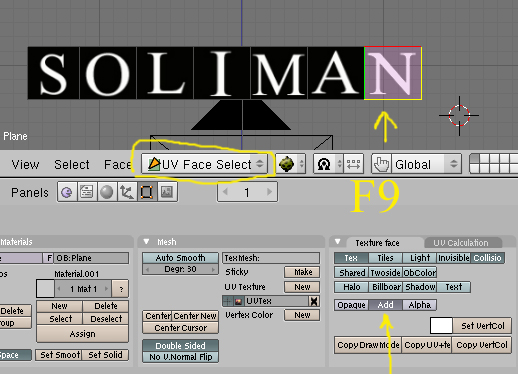The width and height of the screenshot is (518, 374).
Task: Click the TexMesh input field
Action: tap(271, 258)
